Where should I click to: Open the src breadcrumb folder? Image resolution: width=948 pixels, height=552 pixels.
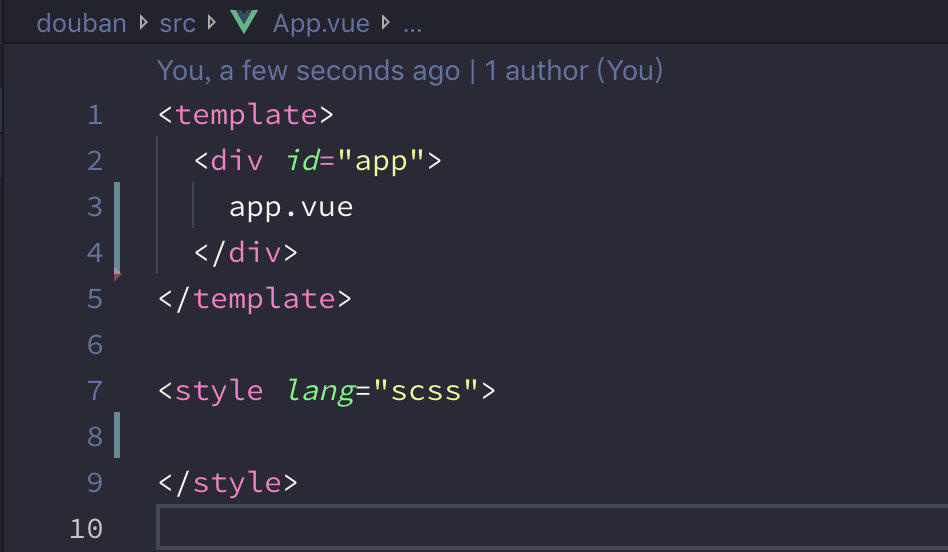[177, 24]
